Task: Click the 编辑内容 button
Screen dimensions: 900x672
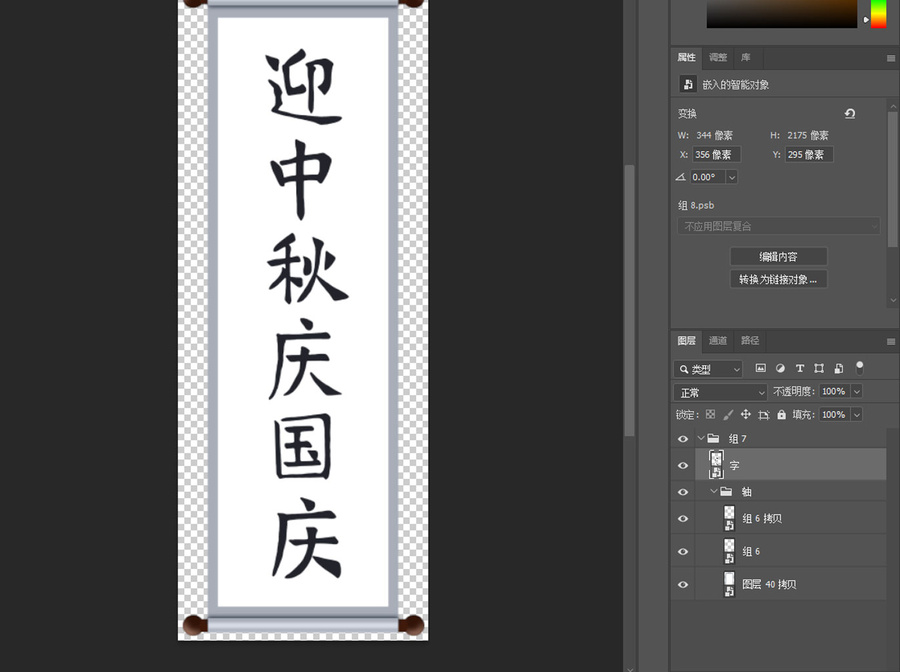Action: pos(778,257)
